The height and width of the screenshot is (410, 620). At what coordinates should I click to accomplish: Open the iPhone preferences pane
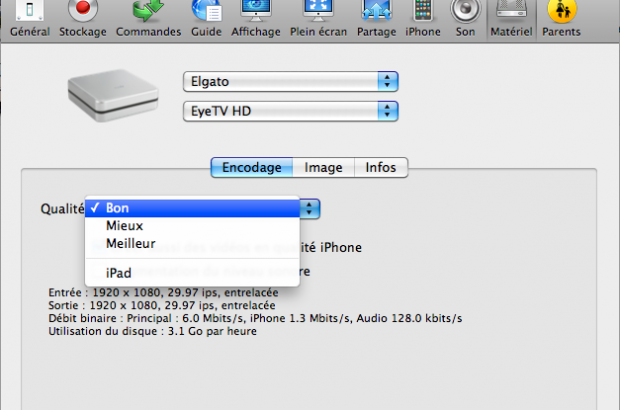(x=423, y=16)
